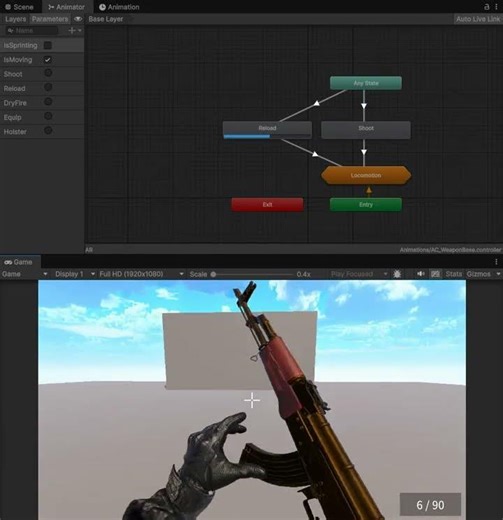Open the Play Focused dropdown

pyautogui.click(x=359, y=274)
